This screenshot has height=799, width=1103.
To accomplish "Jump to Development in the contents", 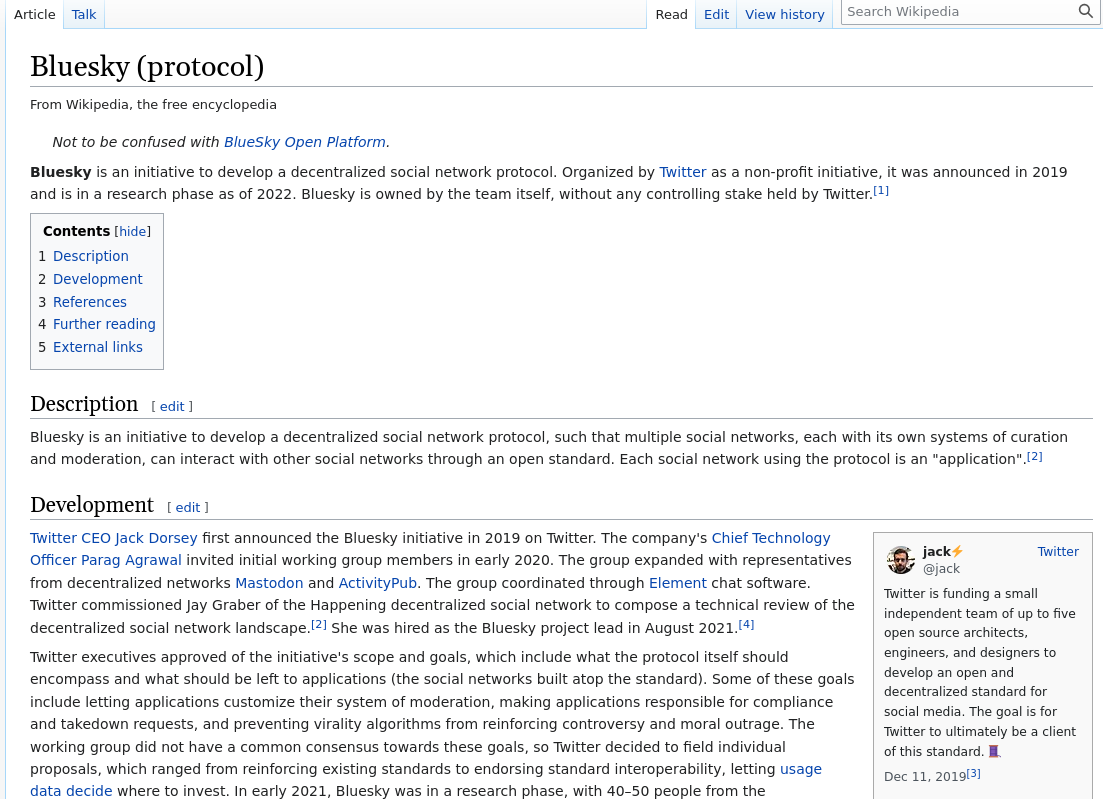I will tap(98, 279).
